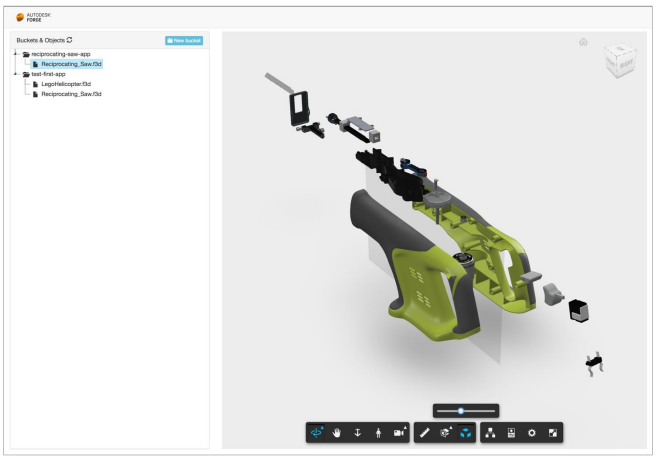Open highlighted Reciprocating_Saw.f3d file
This screenshot has width=659, height=459.
click(x=67, y=64)
